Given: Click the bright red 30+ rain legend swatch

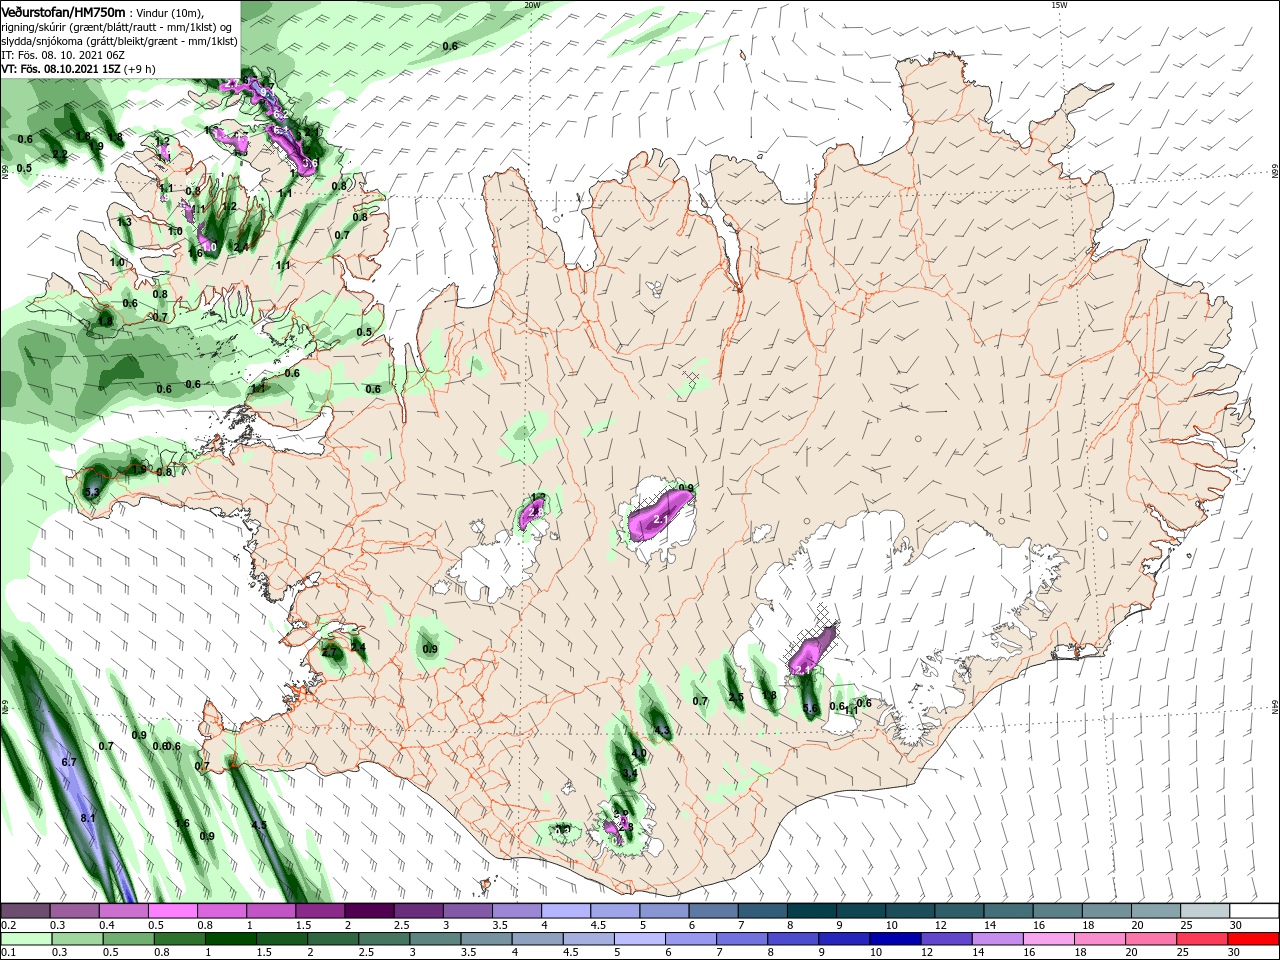Looking at the screenshot, I should pos(1254,939).
